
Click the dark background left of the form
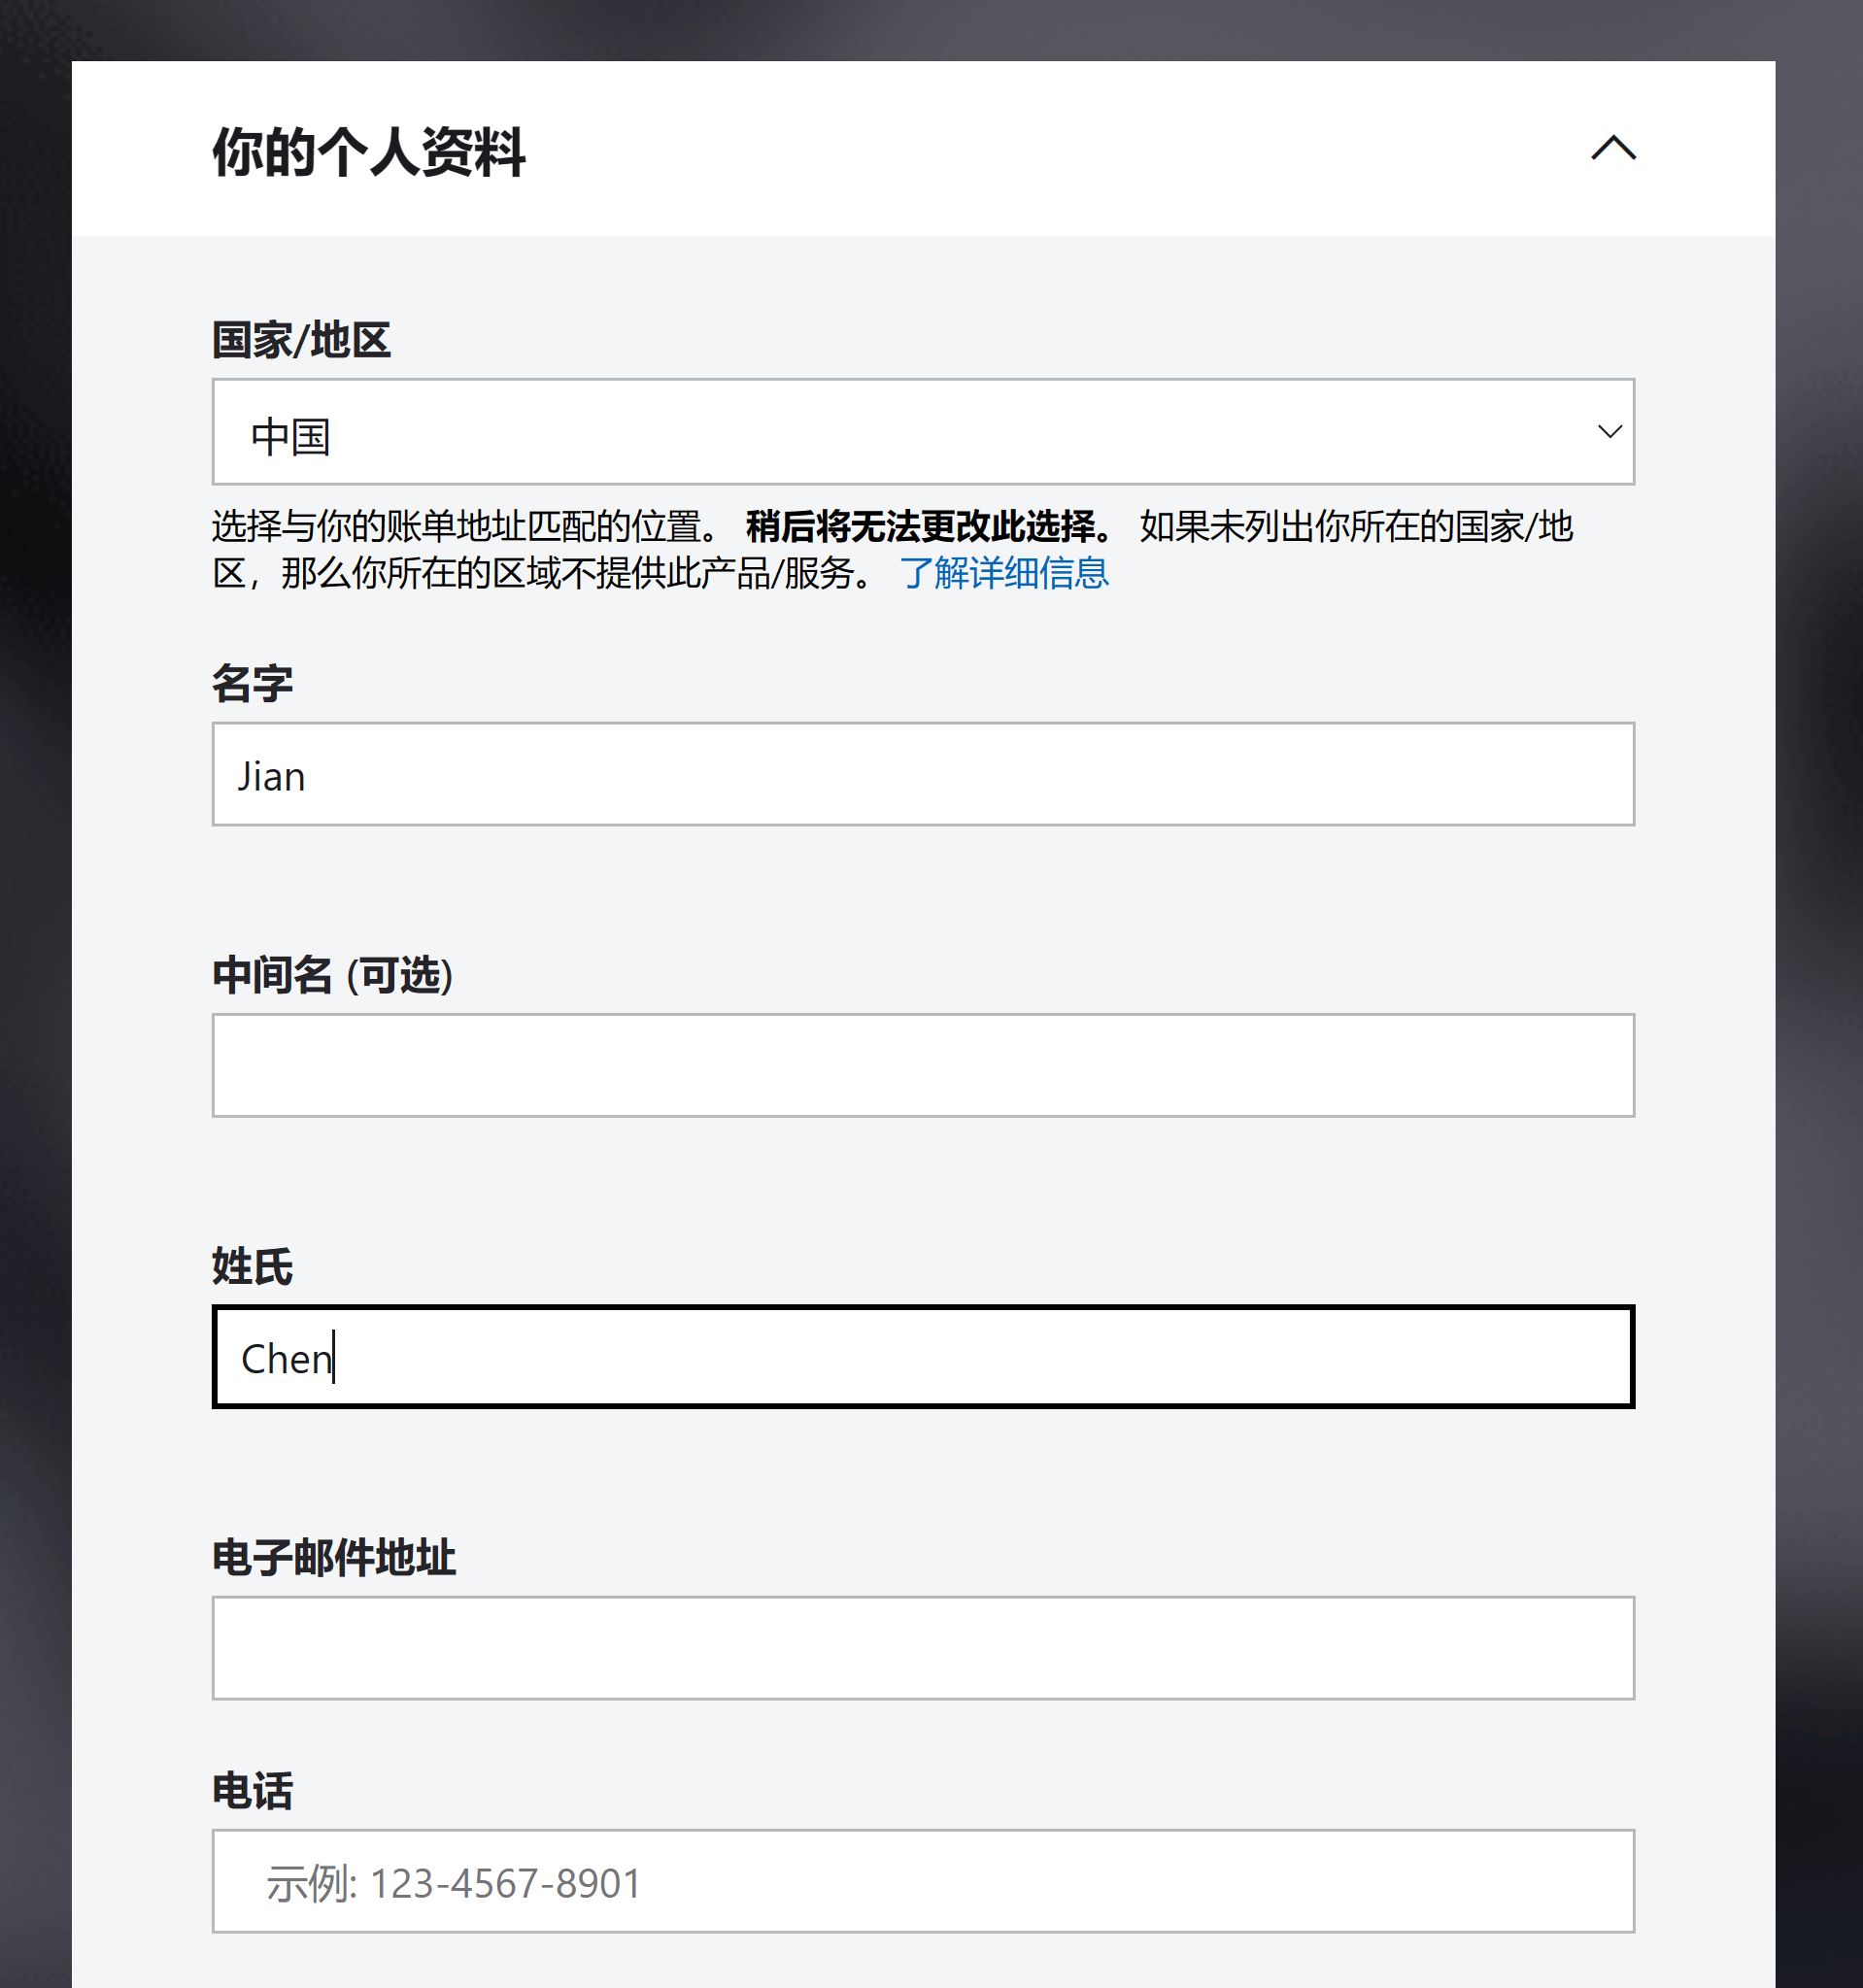(x=35, y=1000)
